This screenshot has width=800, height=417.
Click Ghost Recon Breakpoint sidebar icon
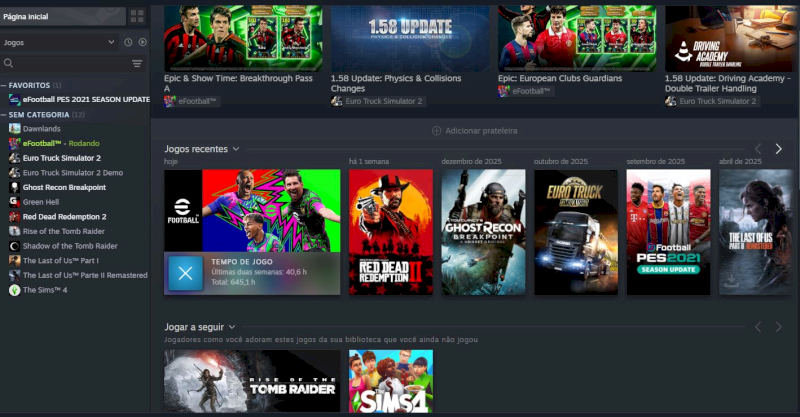[14, 187]
